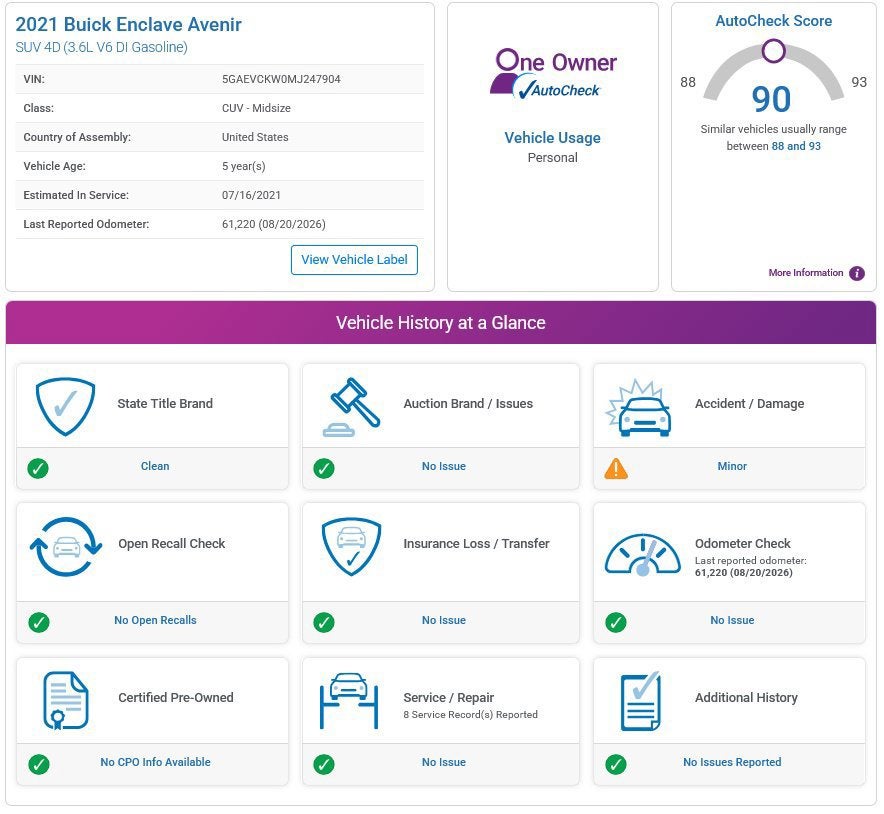Click the Country of Assembly value United States
Viewport: 884px width, 814px height.
[x=255, y=137]
